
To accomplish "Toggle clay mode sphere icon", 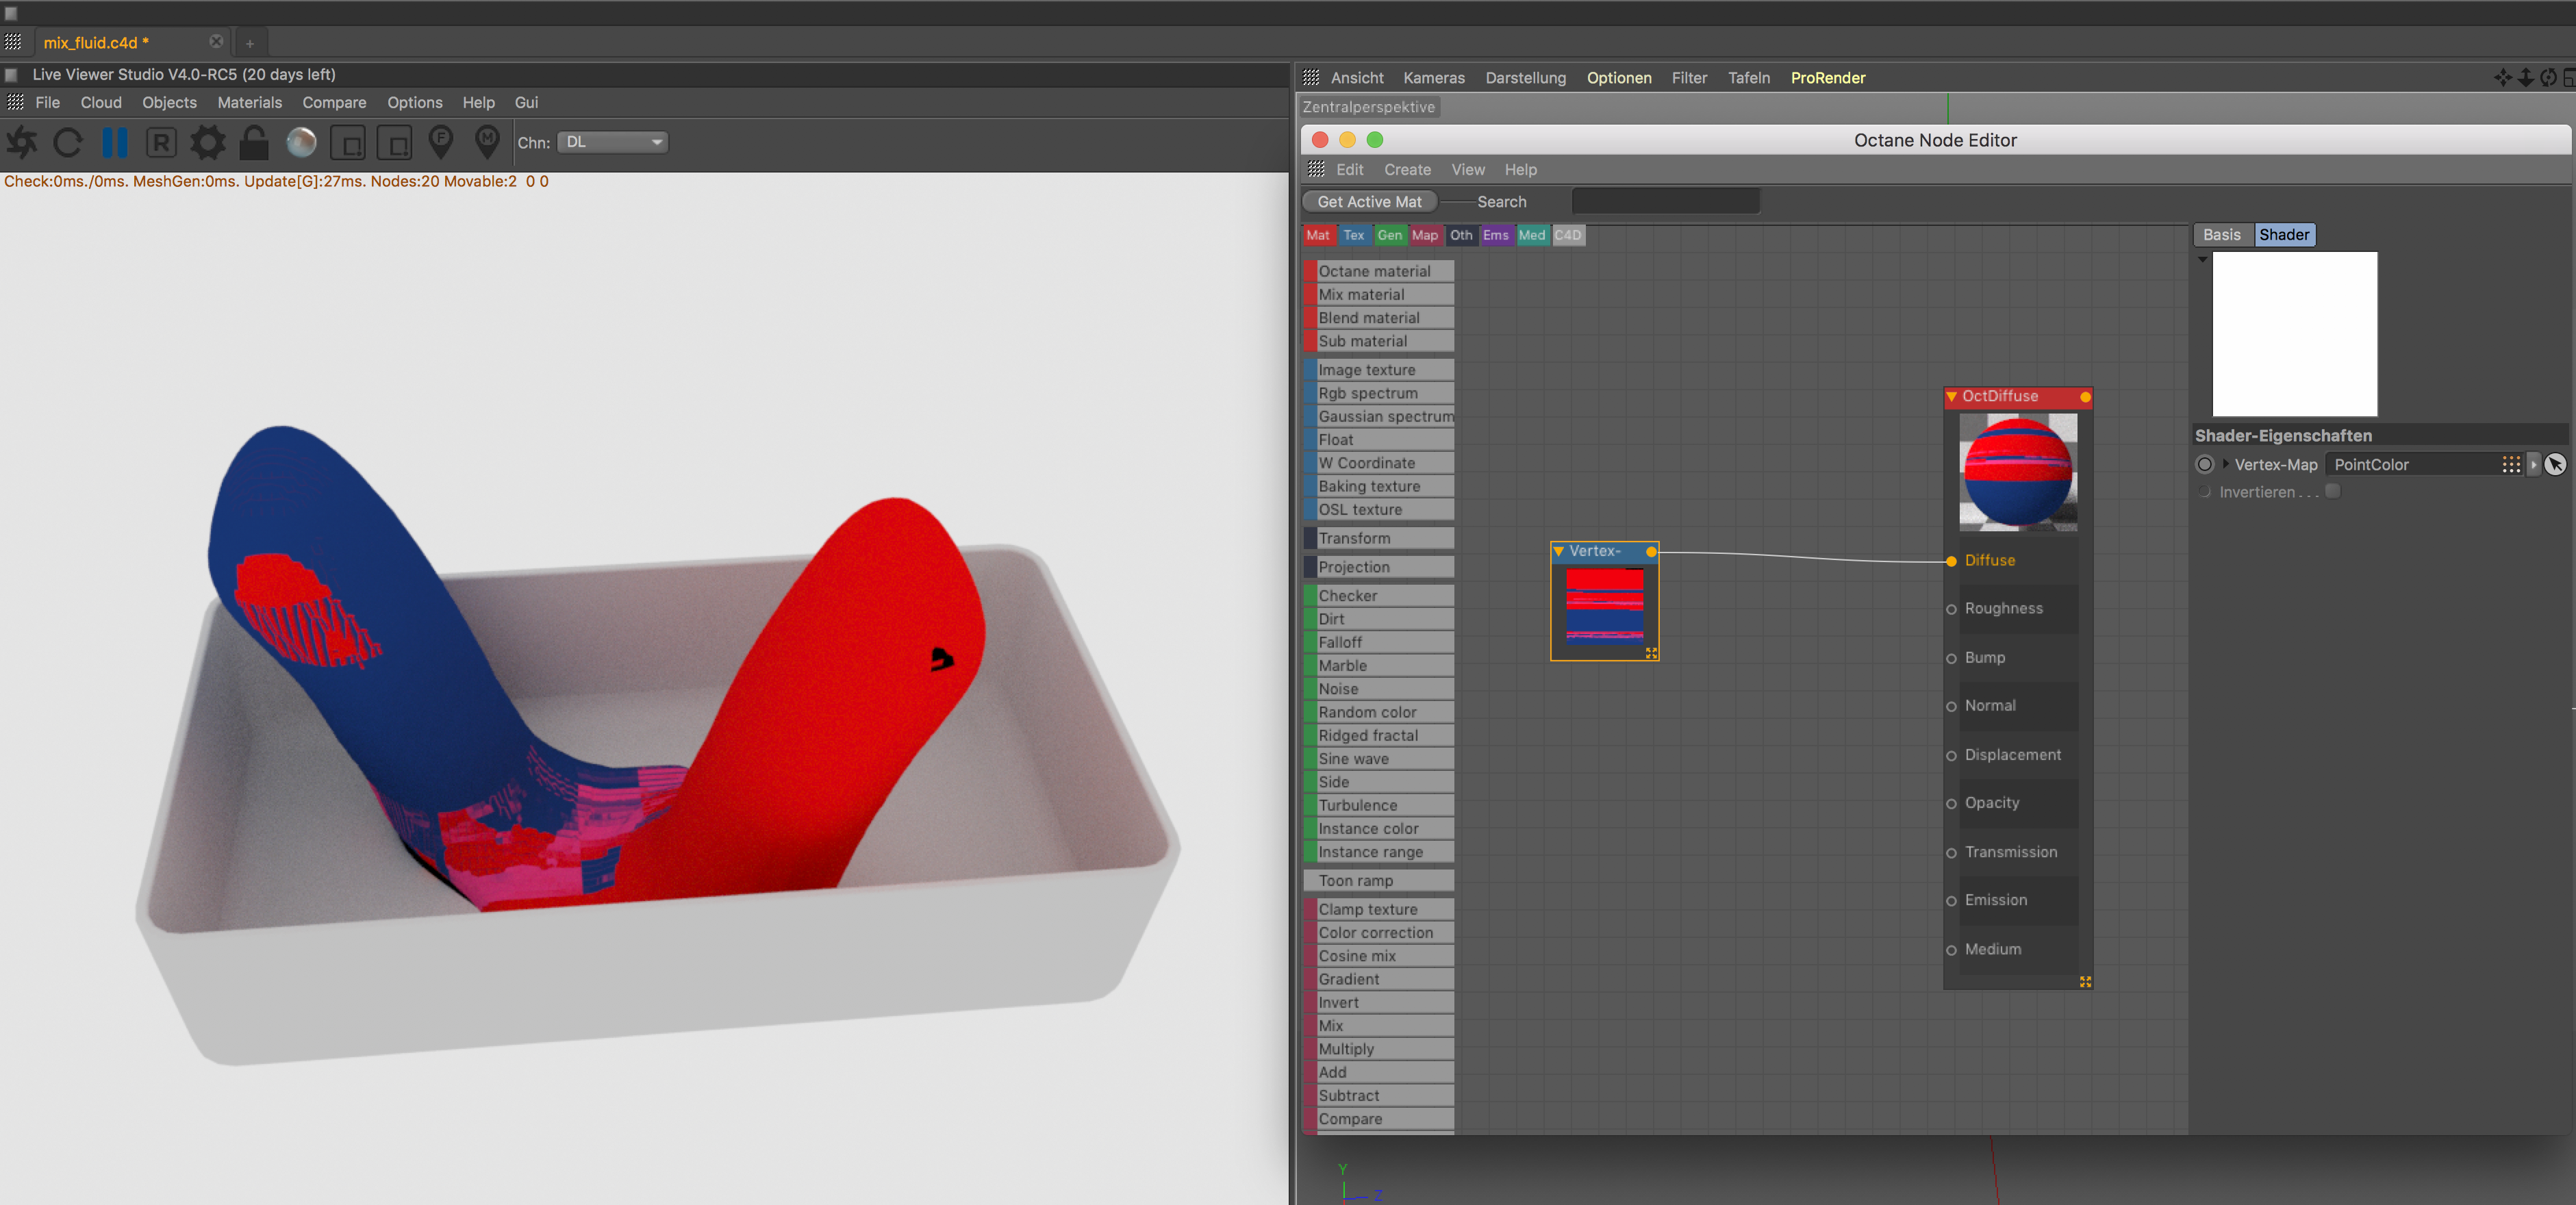I will (x=301, y=143).
